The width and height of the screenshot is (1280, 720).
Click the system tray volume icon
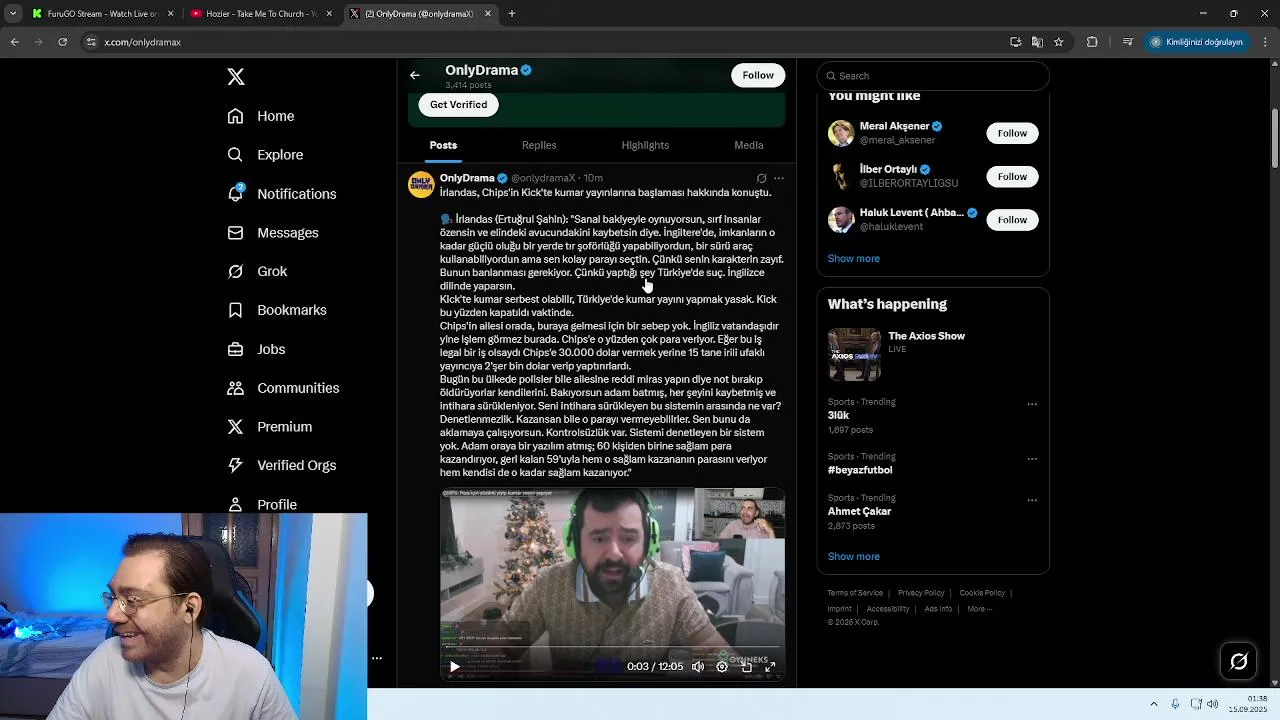click(x=1212, y=704)
